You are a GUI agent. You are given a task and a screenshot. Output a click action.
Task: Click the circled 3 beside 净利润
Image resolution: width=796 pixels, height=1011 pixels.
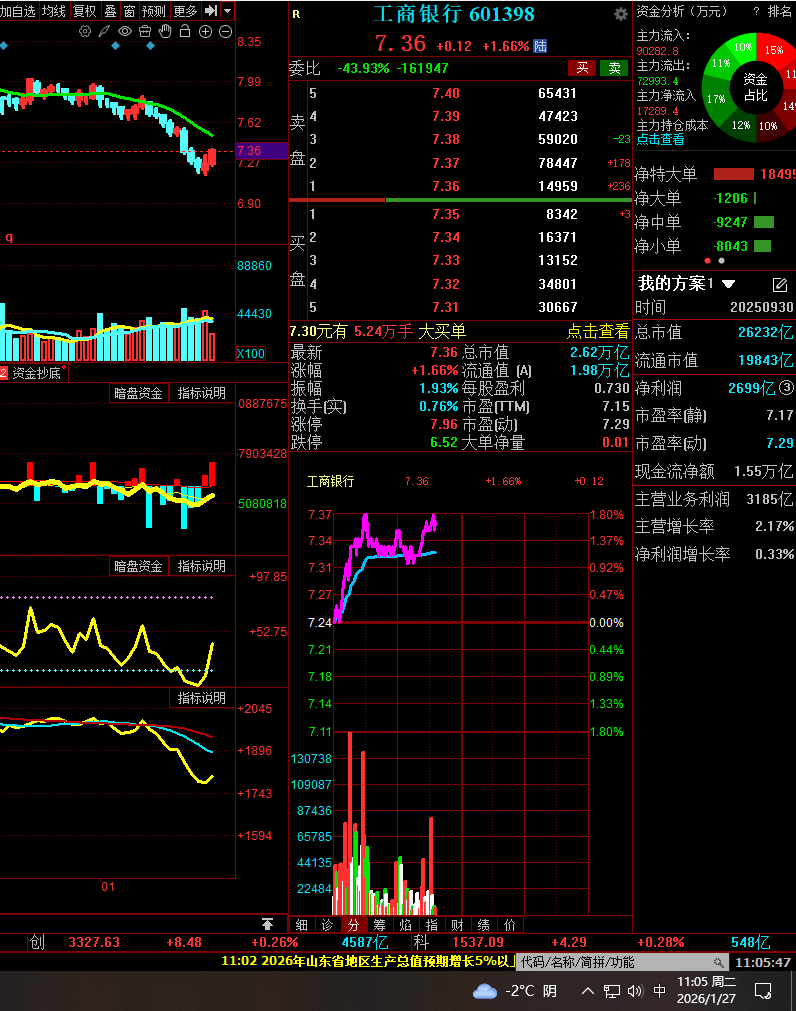point(786,388)
